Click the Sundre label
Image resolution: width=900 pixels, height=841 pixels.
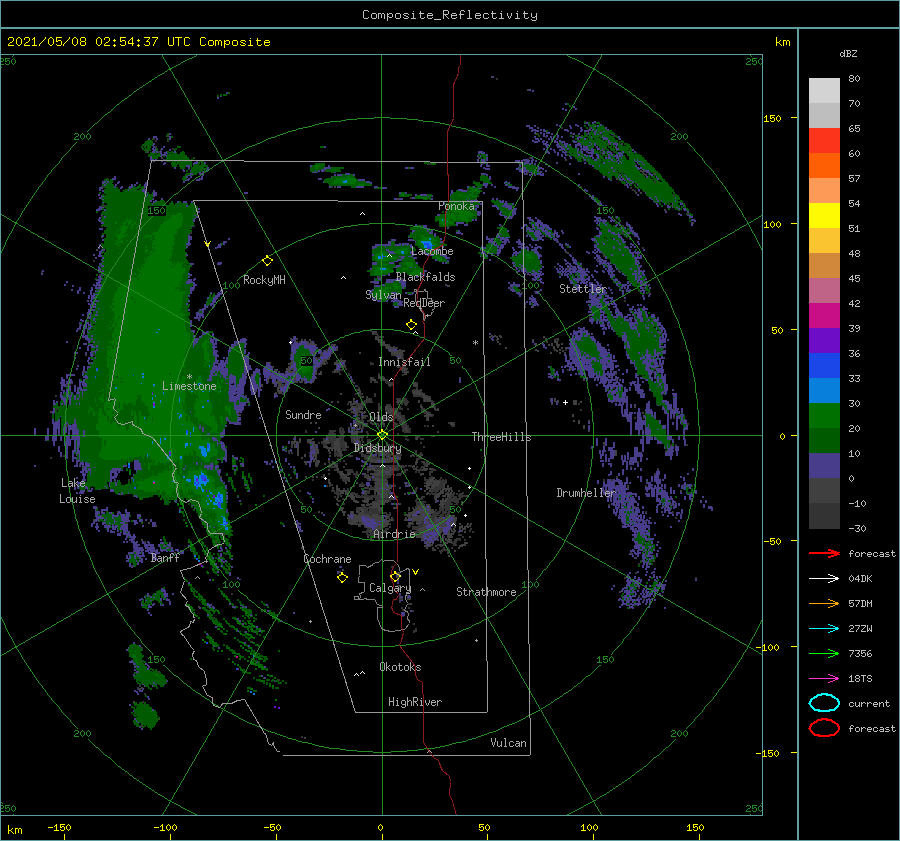[303, 414]
